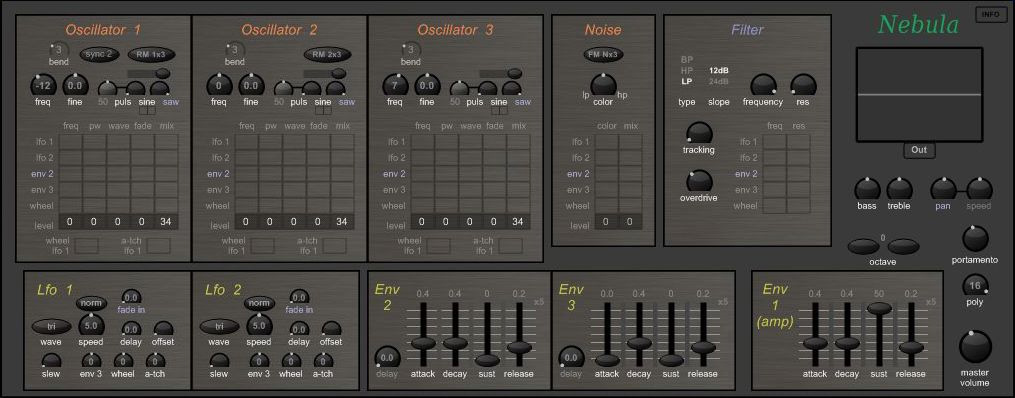This screenshot has width=1015, height=398.
Task: Open Lfo 2 wave selector showing tri
Action: point(219,326)
